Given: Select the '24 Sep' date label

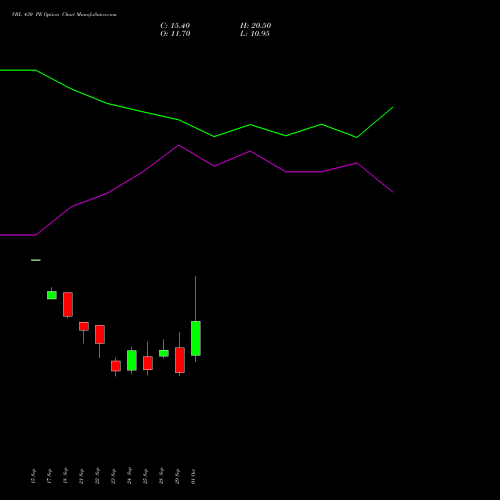Looking at the screenshot, I should point(129,476).
